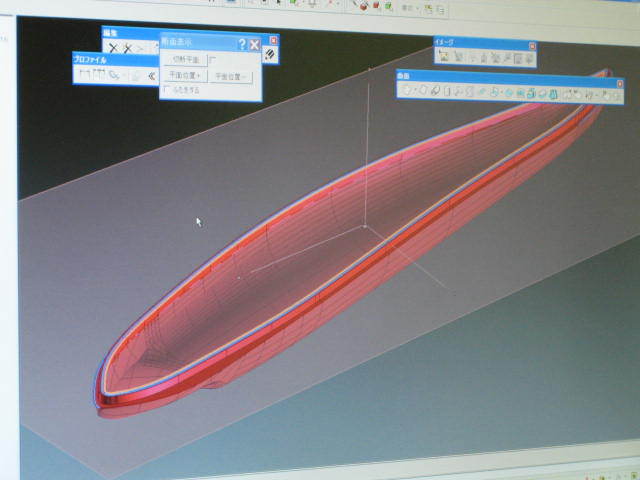640x480 pixels.
Task: Close the 編集 toolbar with its red close button
Action: coord(273,40)
